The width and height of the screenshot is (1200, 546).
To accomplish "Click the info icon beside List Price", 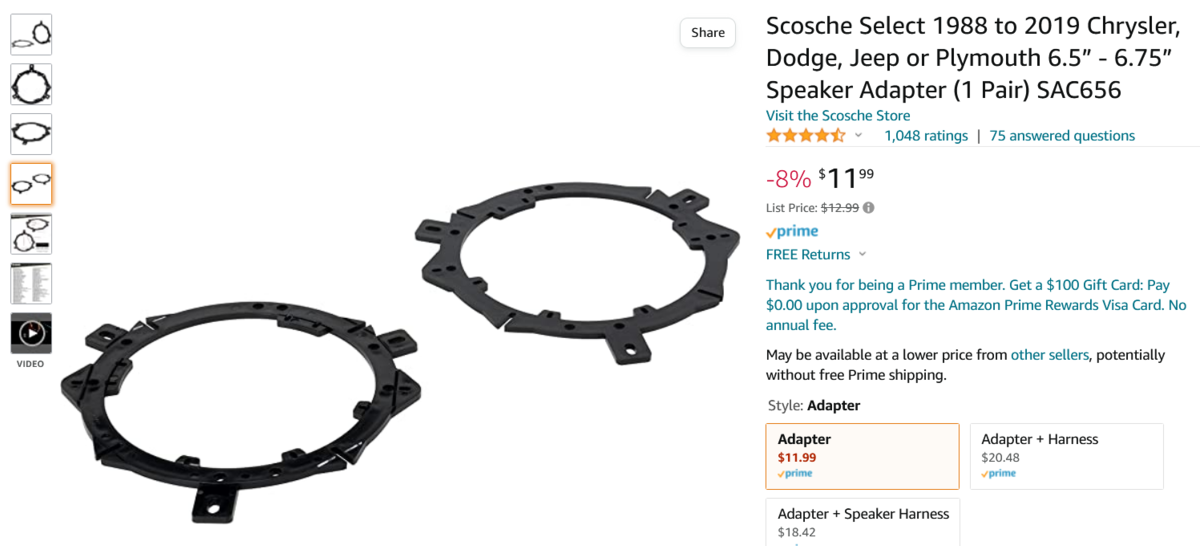I will [x=868, y=208].
